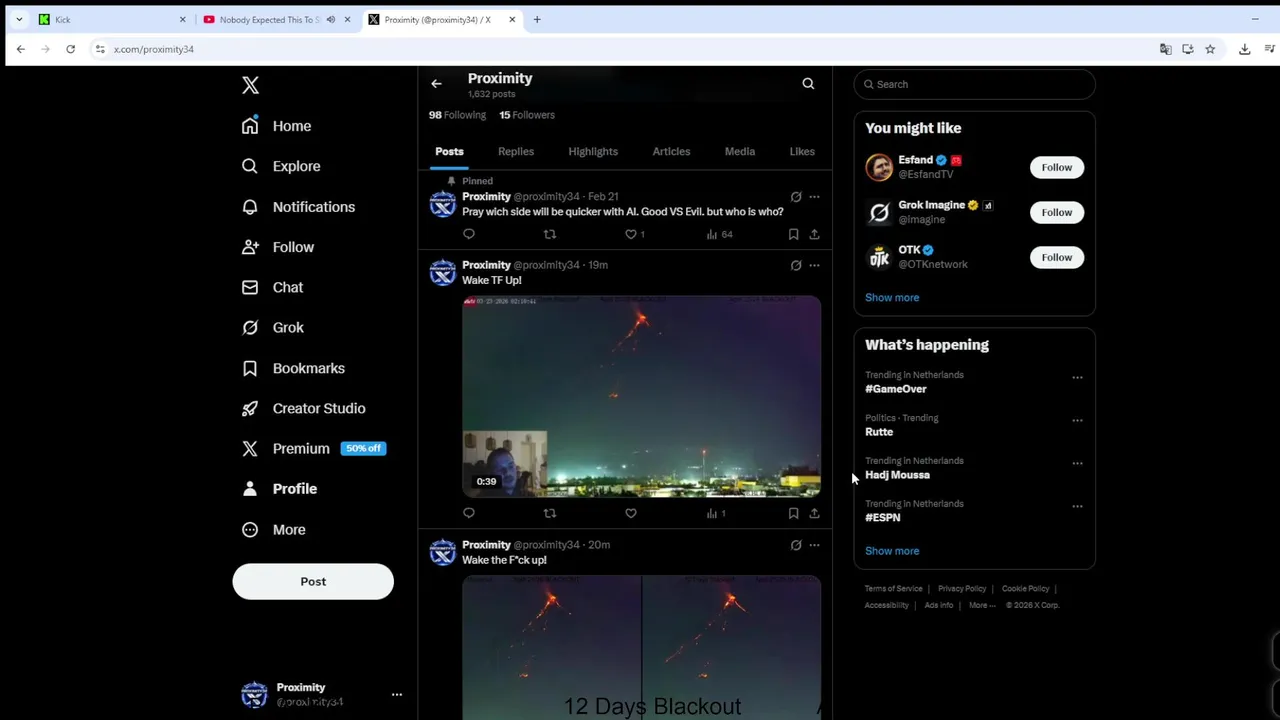Open more options for Rutte trend
1280x720 pixels.
tap(1077, 421)
